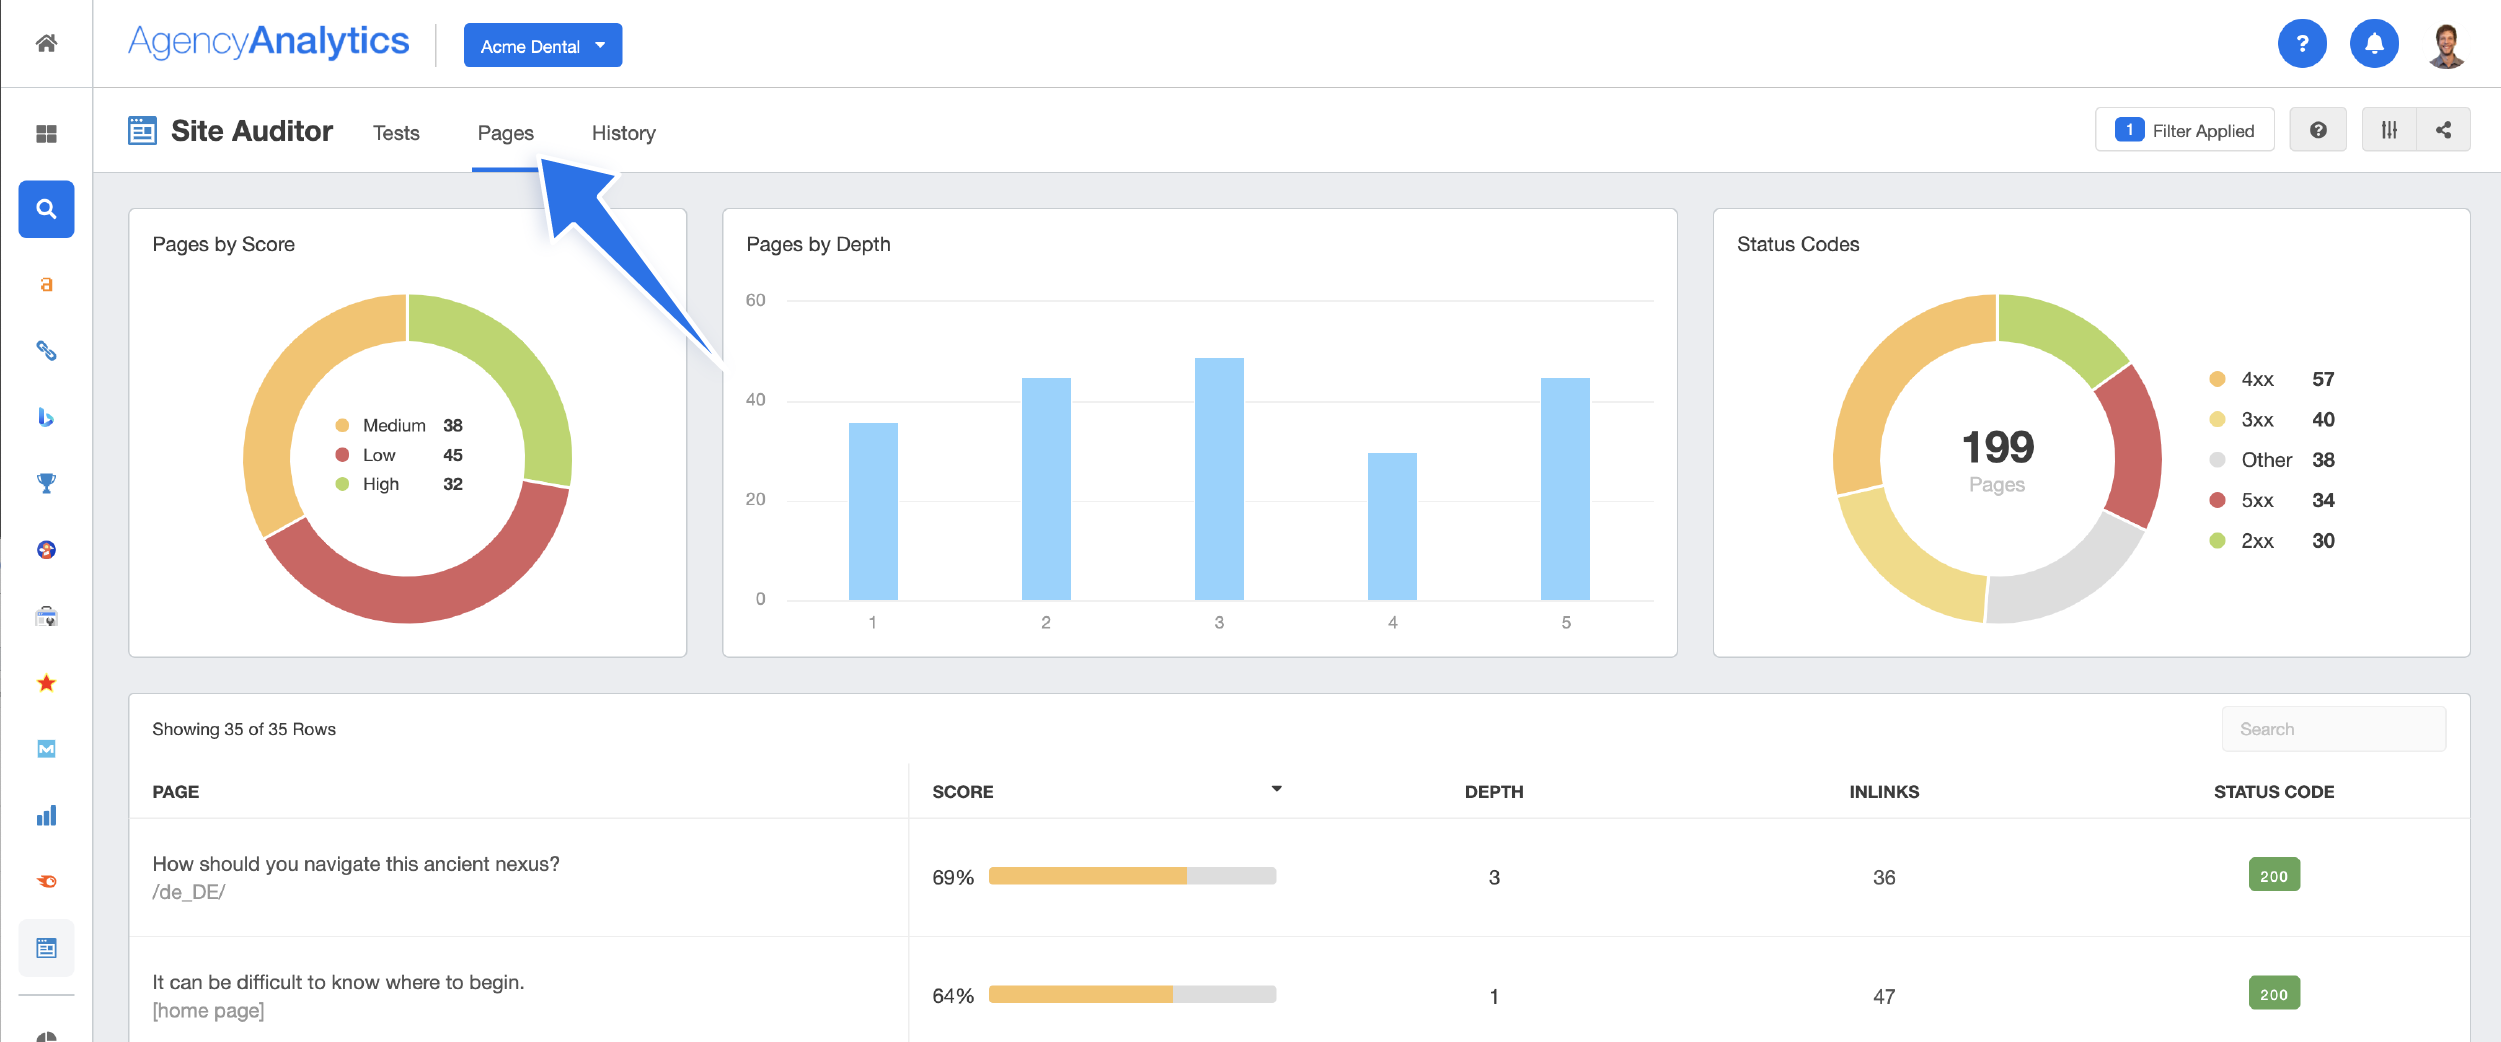Click the Filter Applied button

coord(2185,129)
